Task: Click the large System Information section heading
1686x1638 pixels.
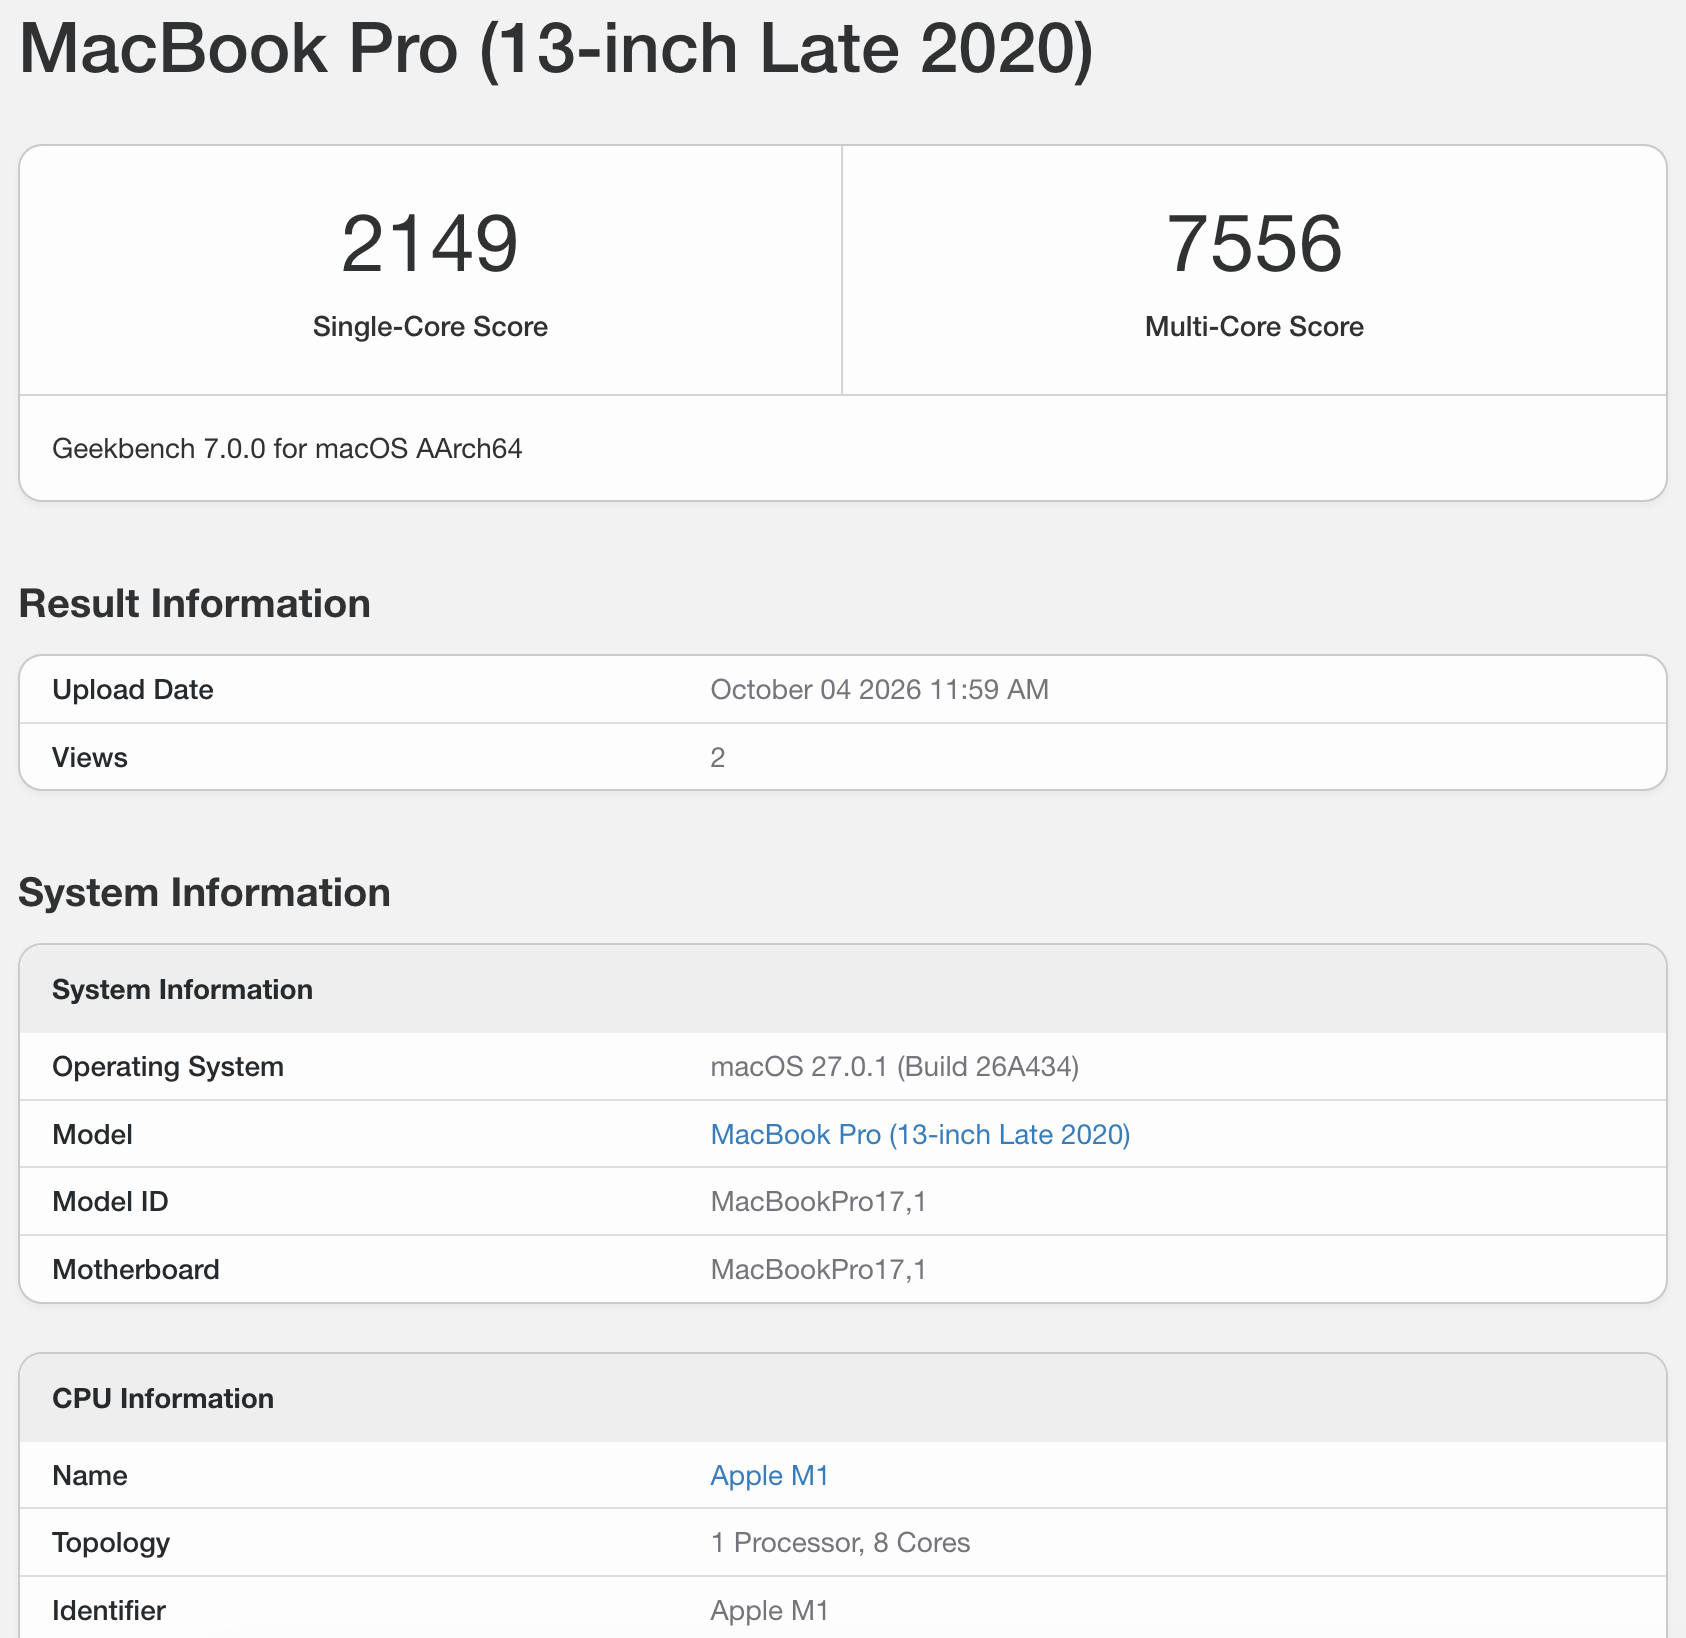Action: (204, 893)
